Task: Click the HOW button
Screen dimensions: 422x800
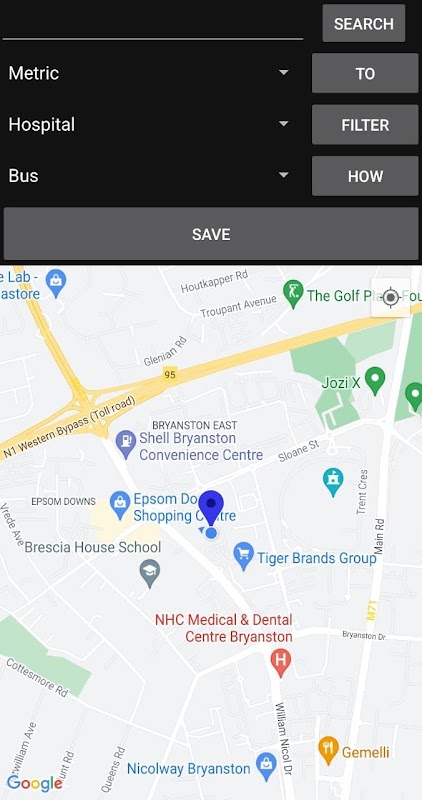Action: tap(365, 176)
